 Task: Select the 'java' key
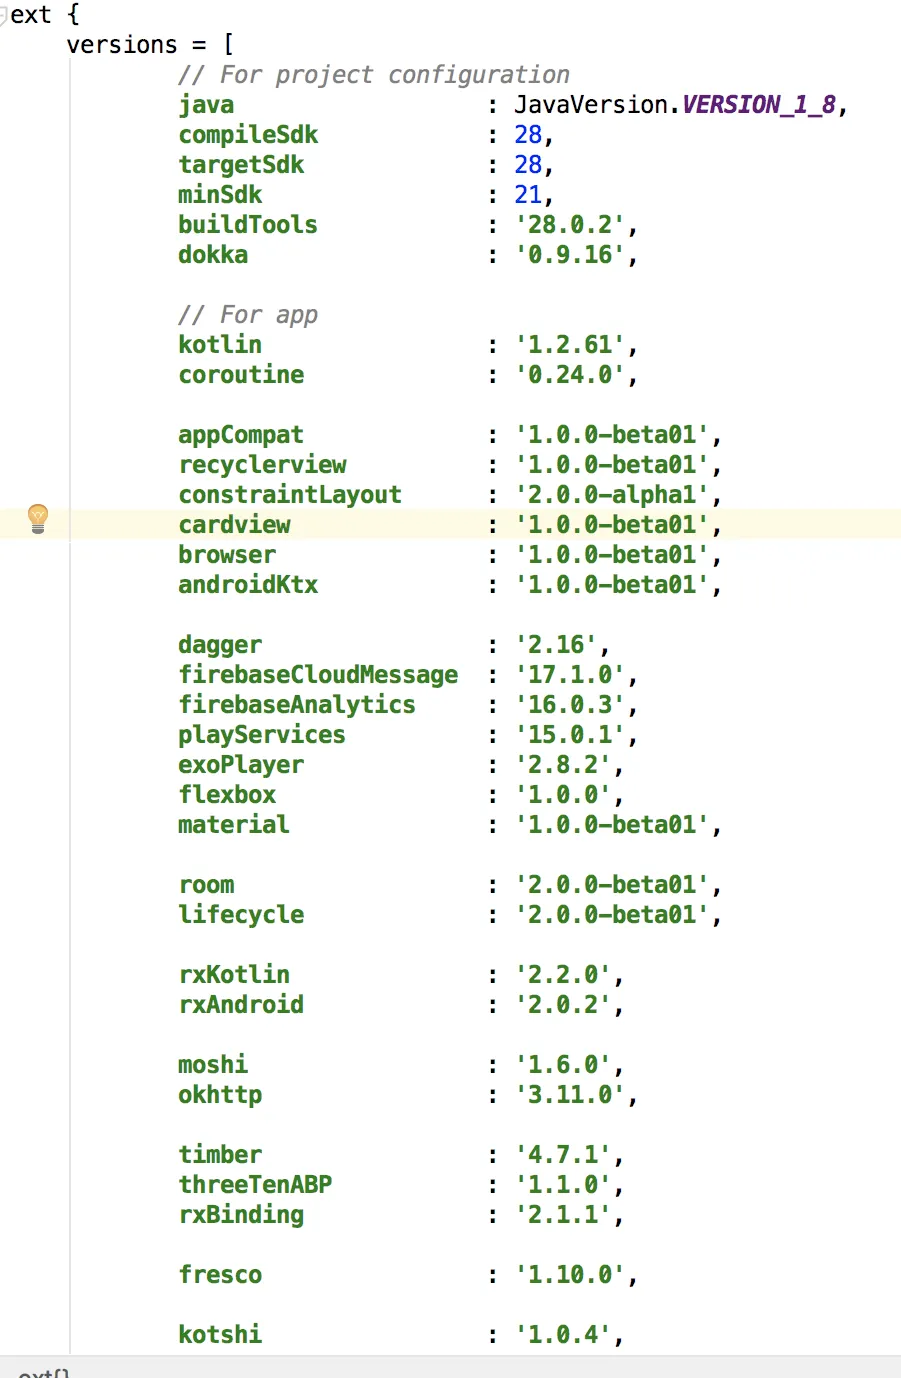(x=206, y=105)
